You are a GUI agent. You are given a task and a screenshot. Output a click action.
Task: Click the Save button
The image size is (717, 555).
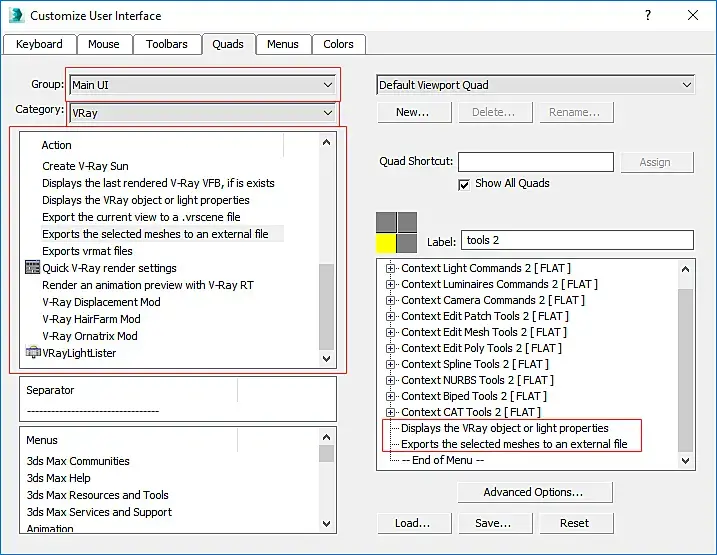coord(495,523)
